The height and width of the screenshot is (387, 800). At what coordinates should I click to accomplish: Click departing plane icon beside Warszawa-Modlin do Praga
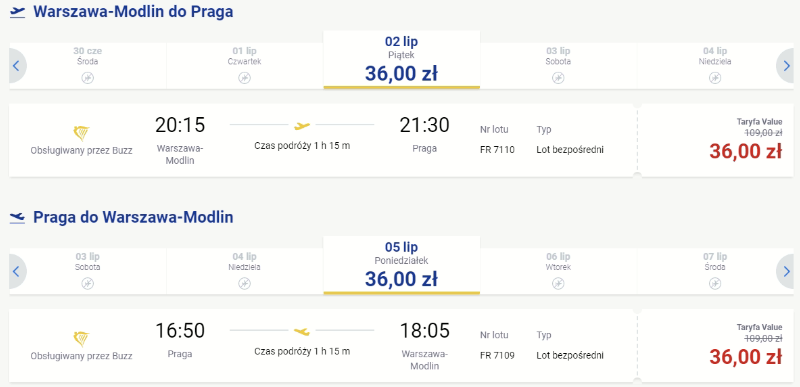pos(17,12)
